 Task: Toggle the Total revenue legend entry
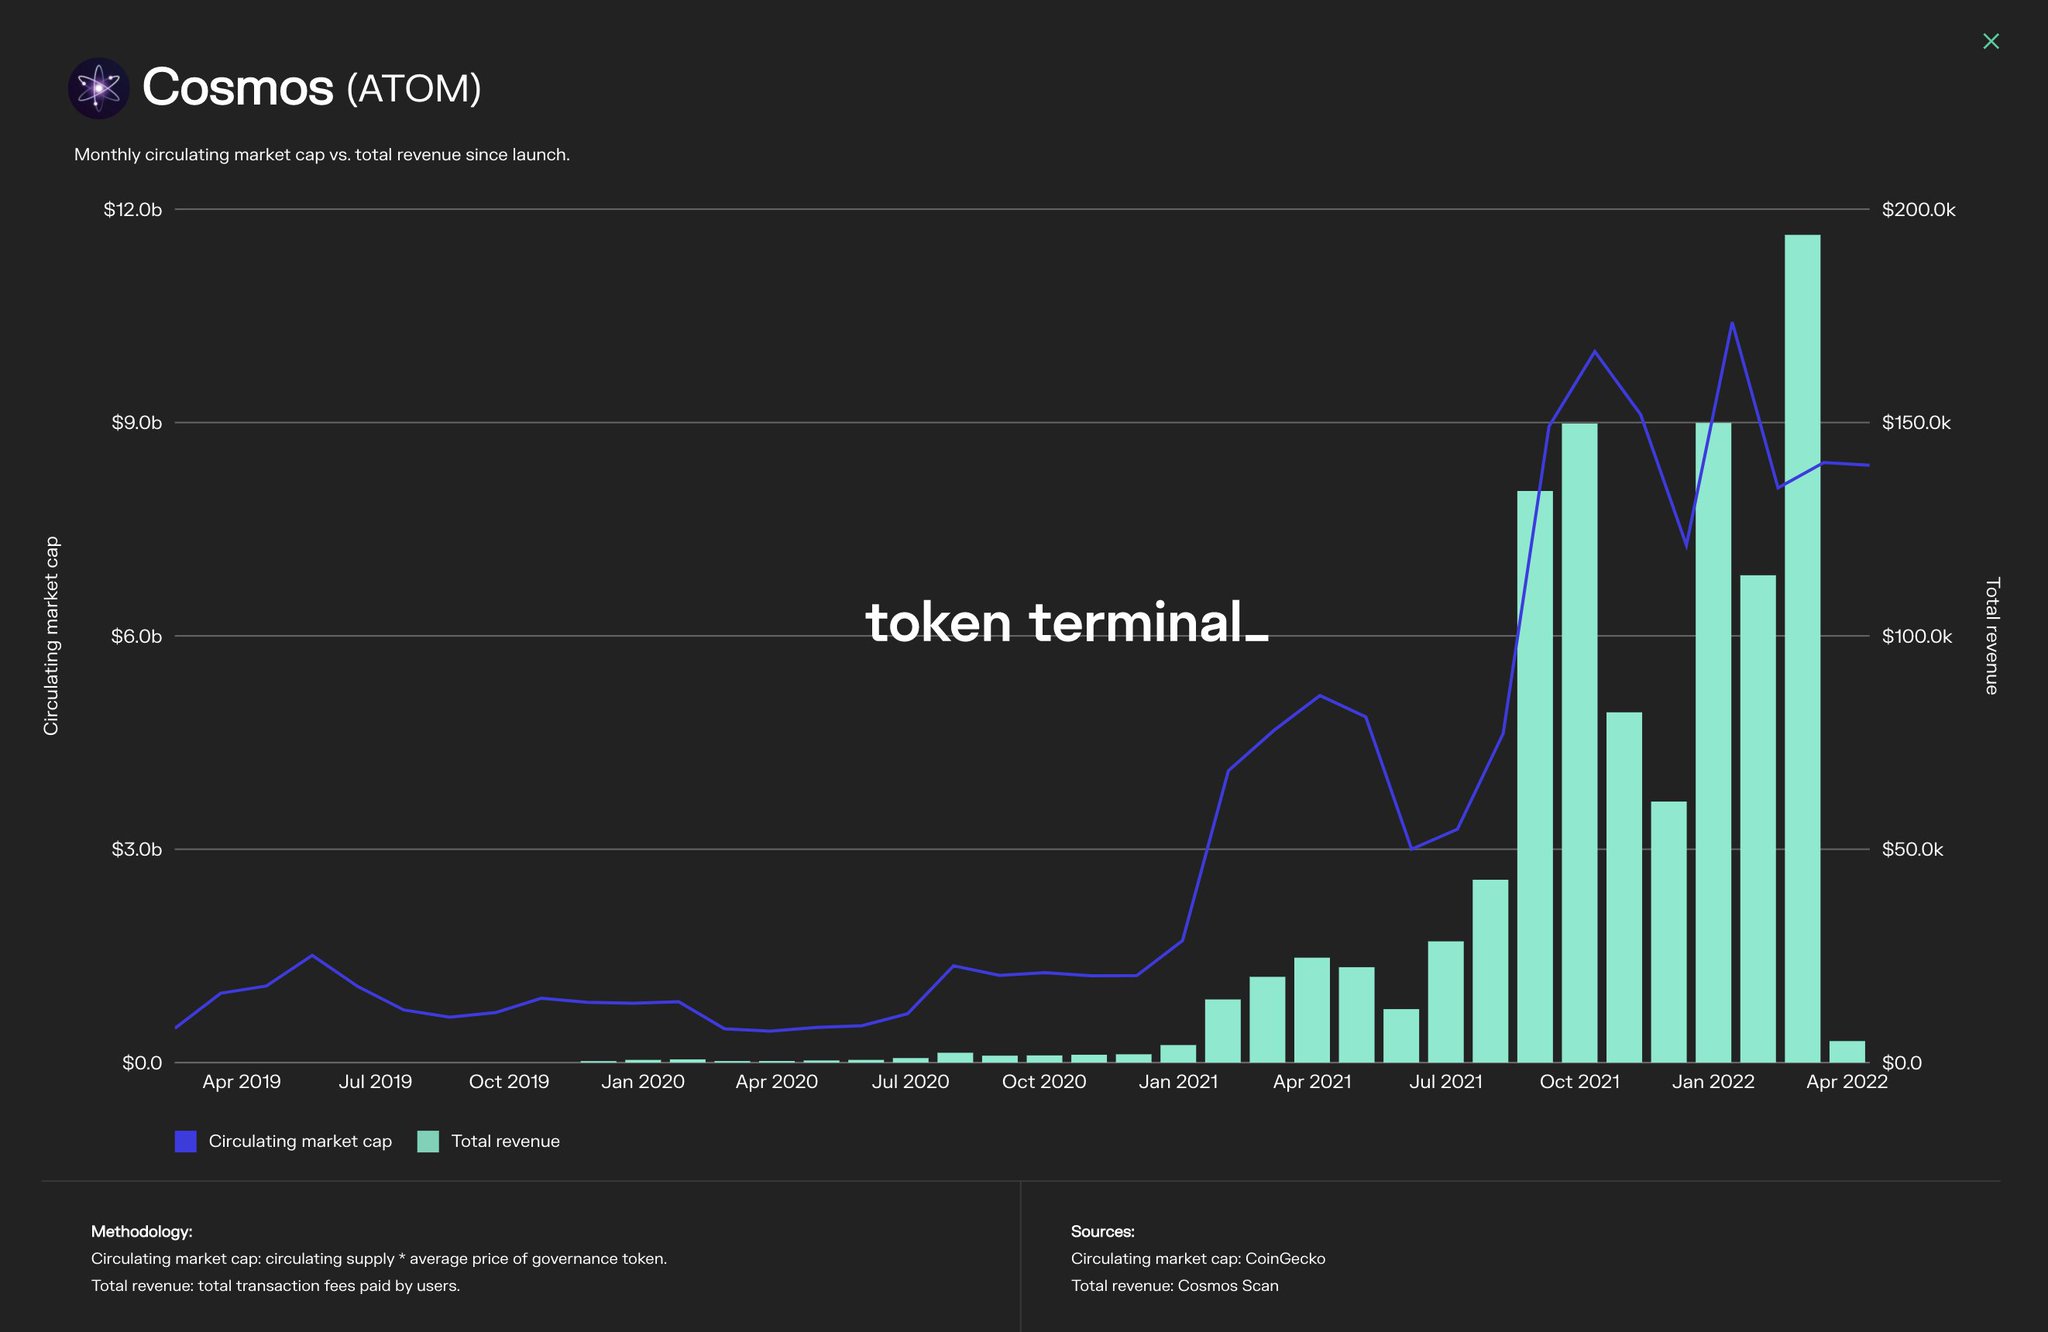coord(506,1140)
